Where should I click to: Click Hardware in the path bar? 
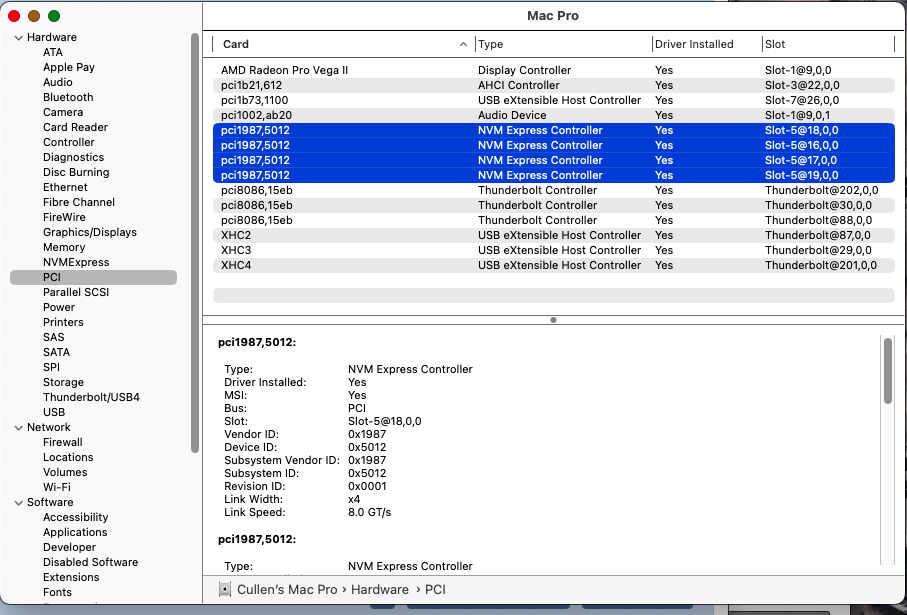coord(379,590)
